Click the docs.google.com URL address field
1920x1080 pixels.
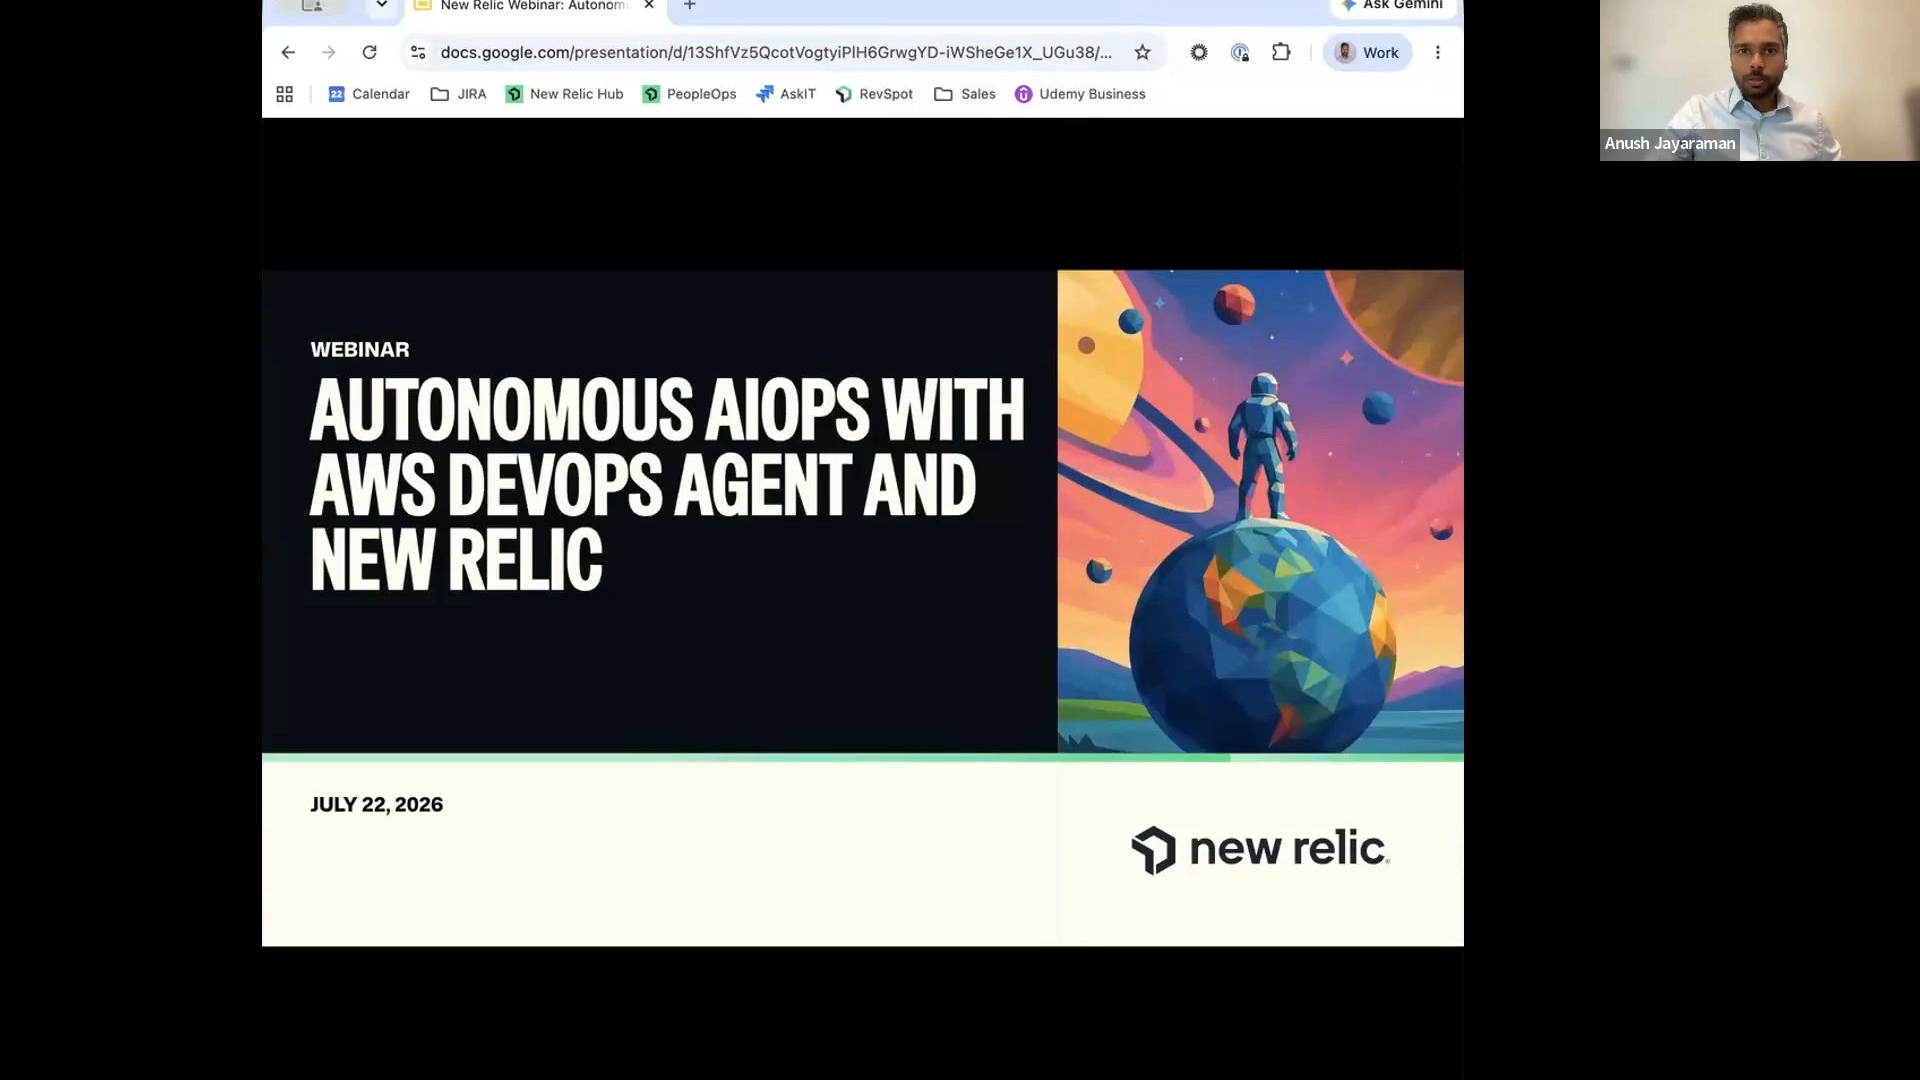point(776,52)
